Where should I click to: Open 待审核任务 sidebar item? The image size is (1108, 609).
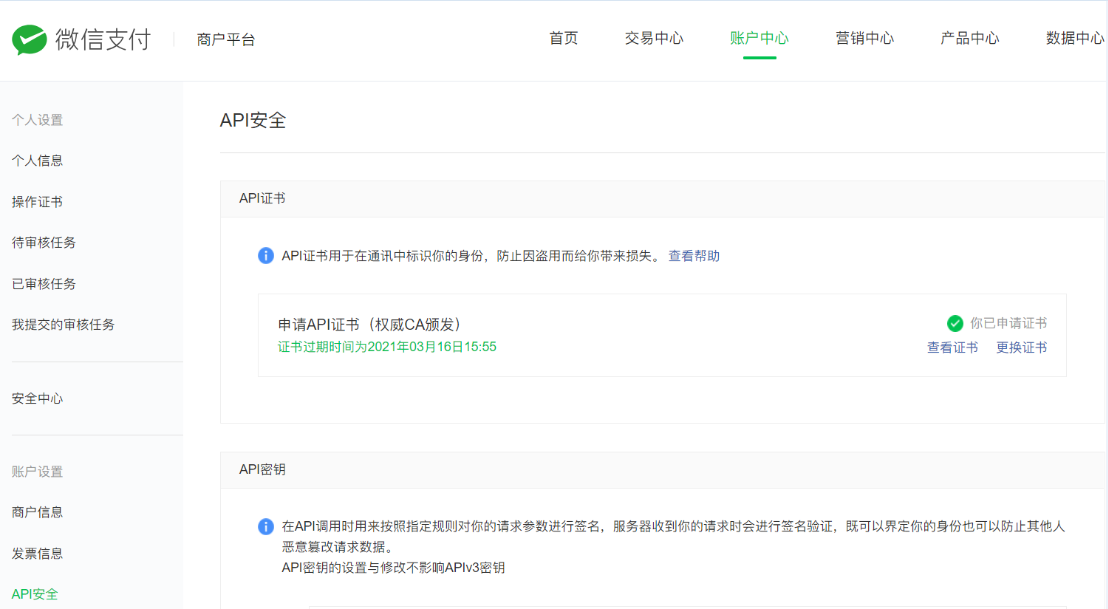[44, 243]
